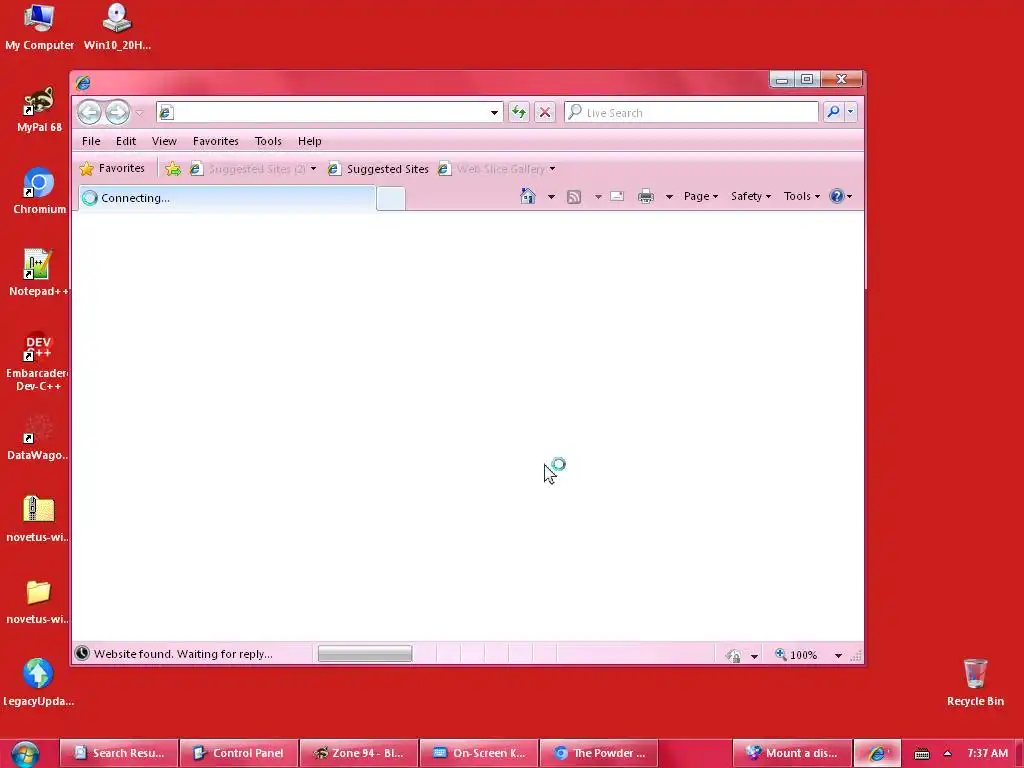Refresh the page with the green arrows icon
Viewport: 1024px width, 768px height.
pyautogui.click(x=519, y=112)
